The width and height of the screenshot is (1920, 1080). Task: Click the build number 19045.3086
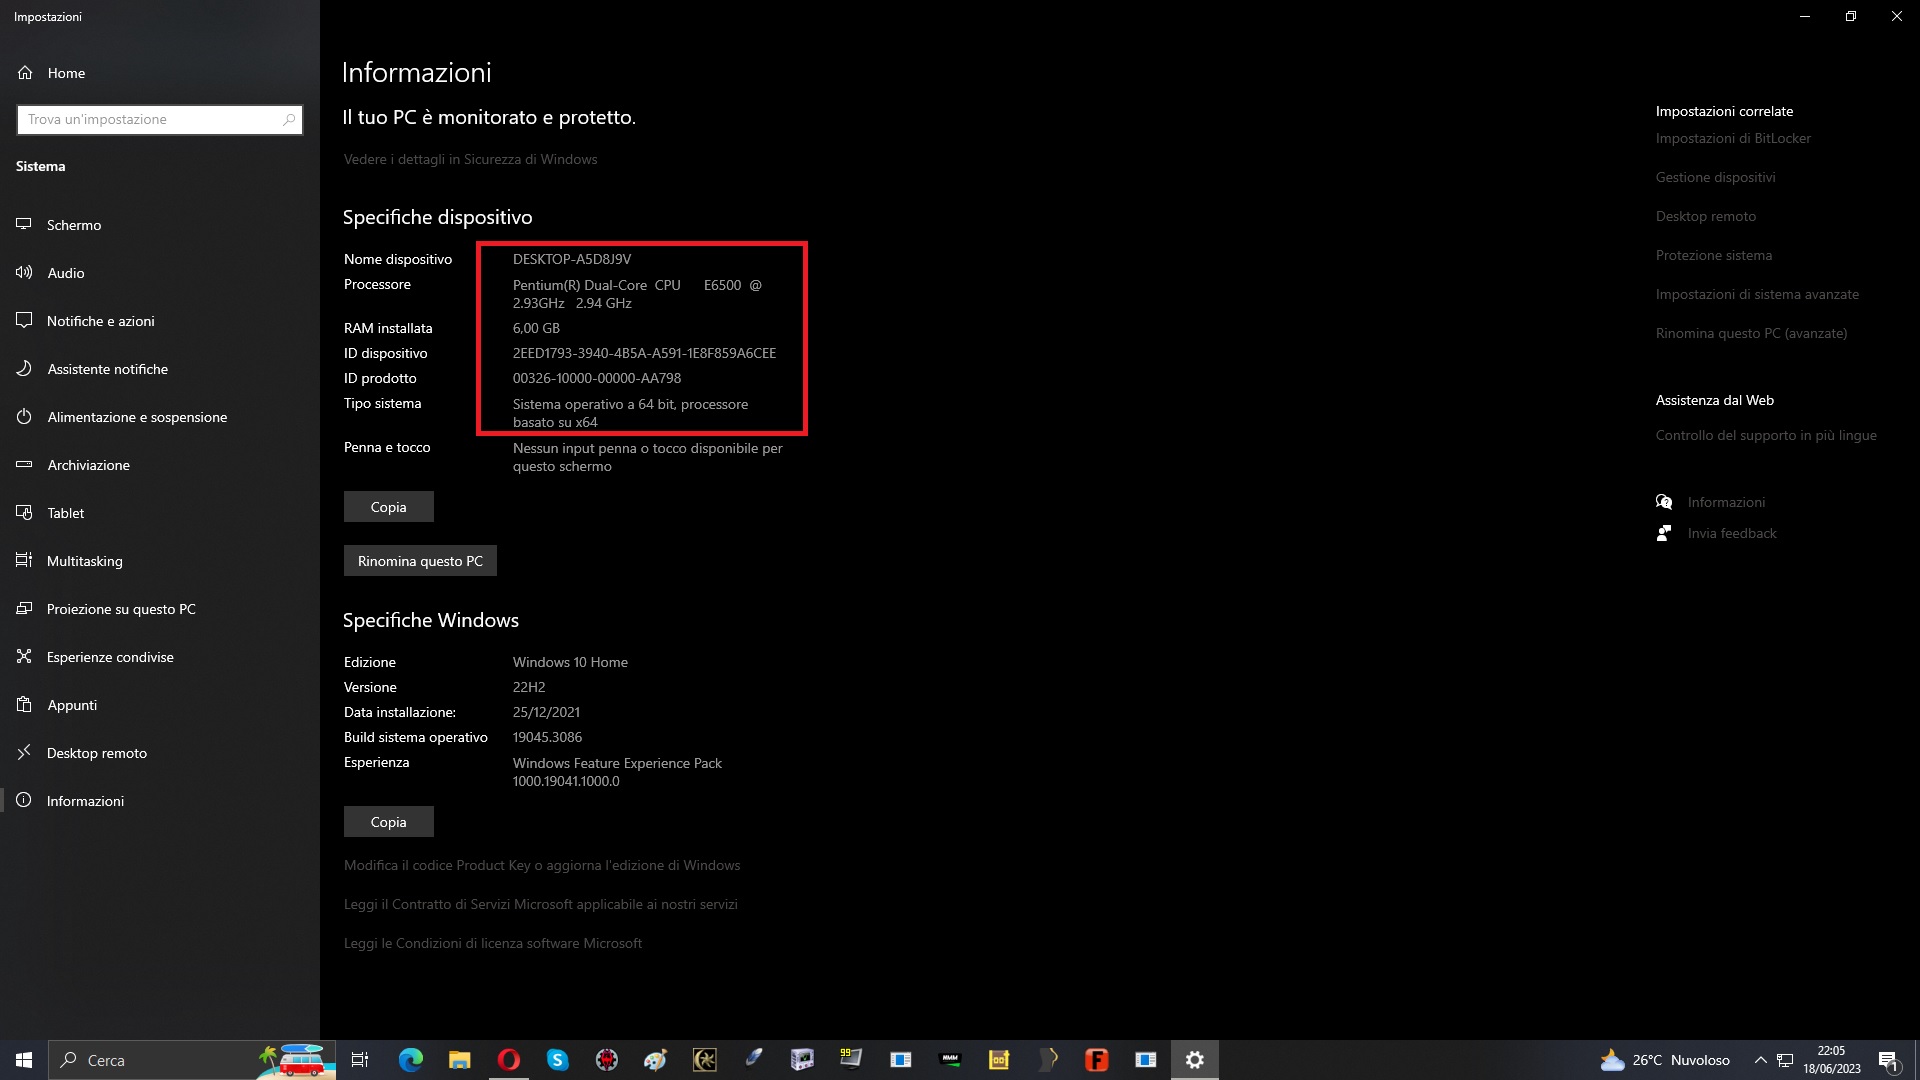pyautogui.click(x=547, y=737)
